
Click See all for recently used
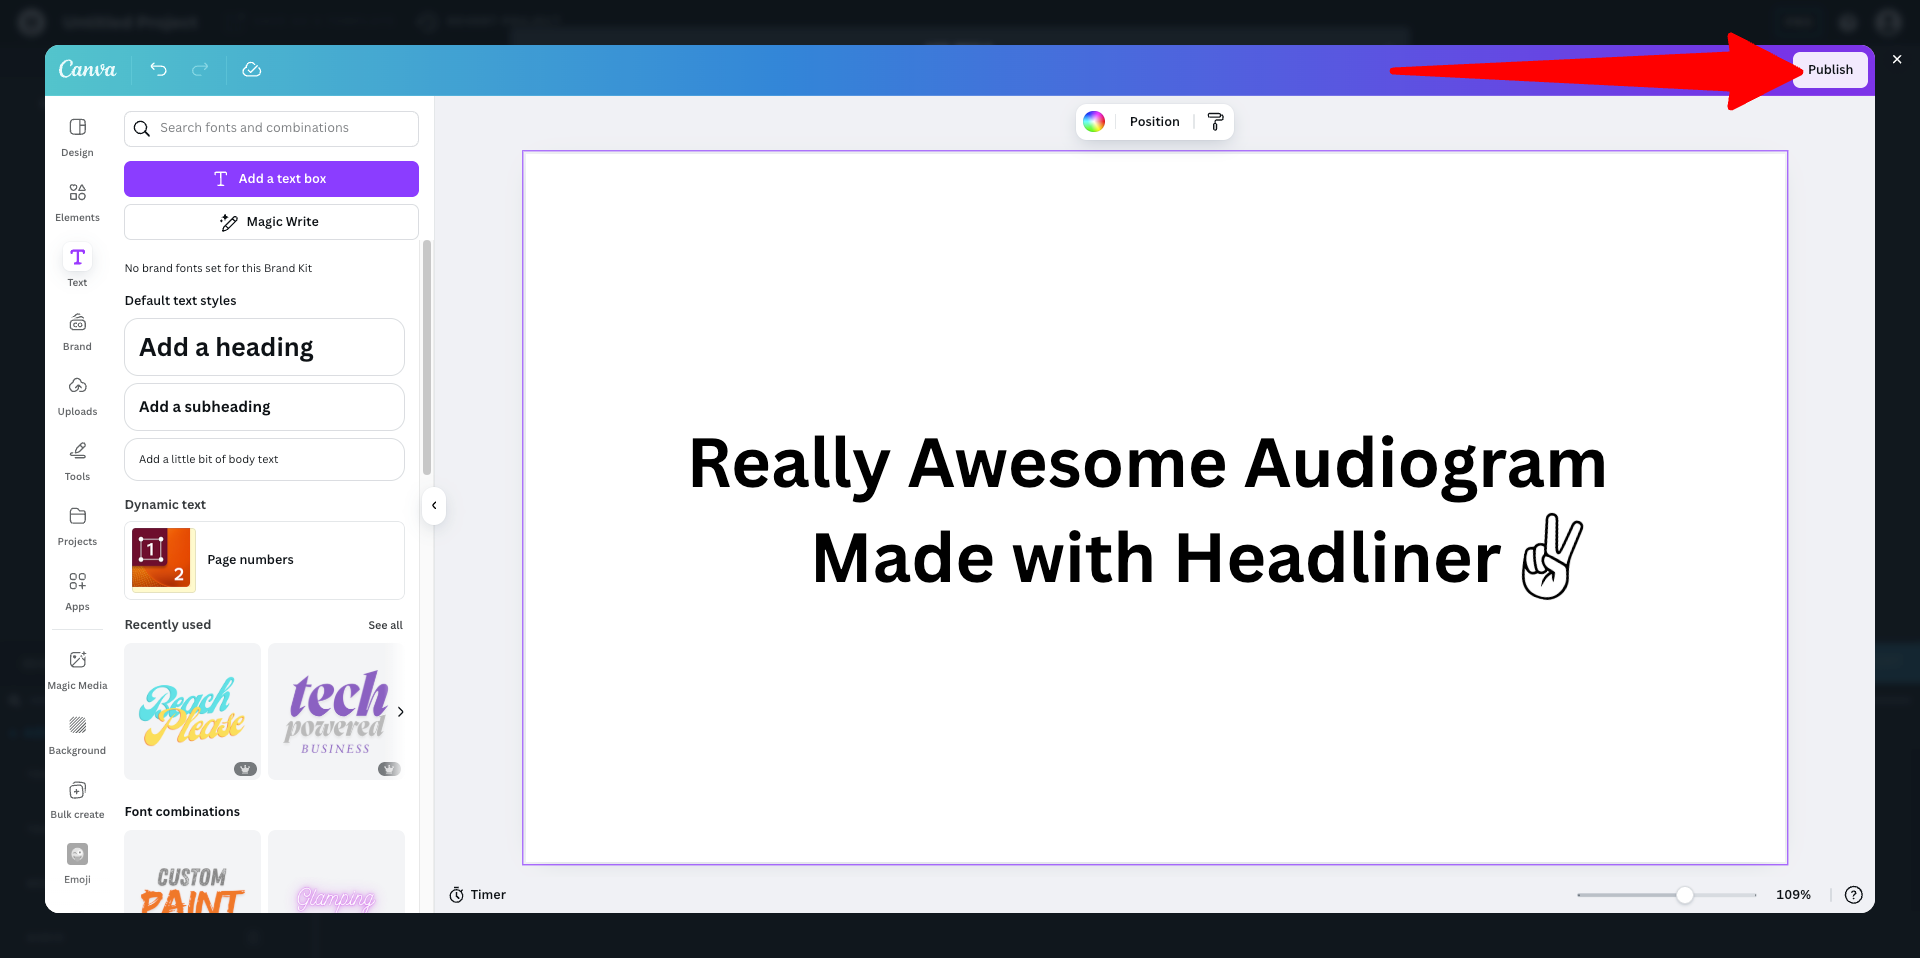tap(385, 625)
